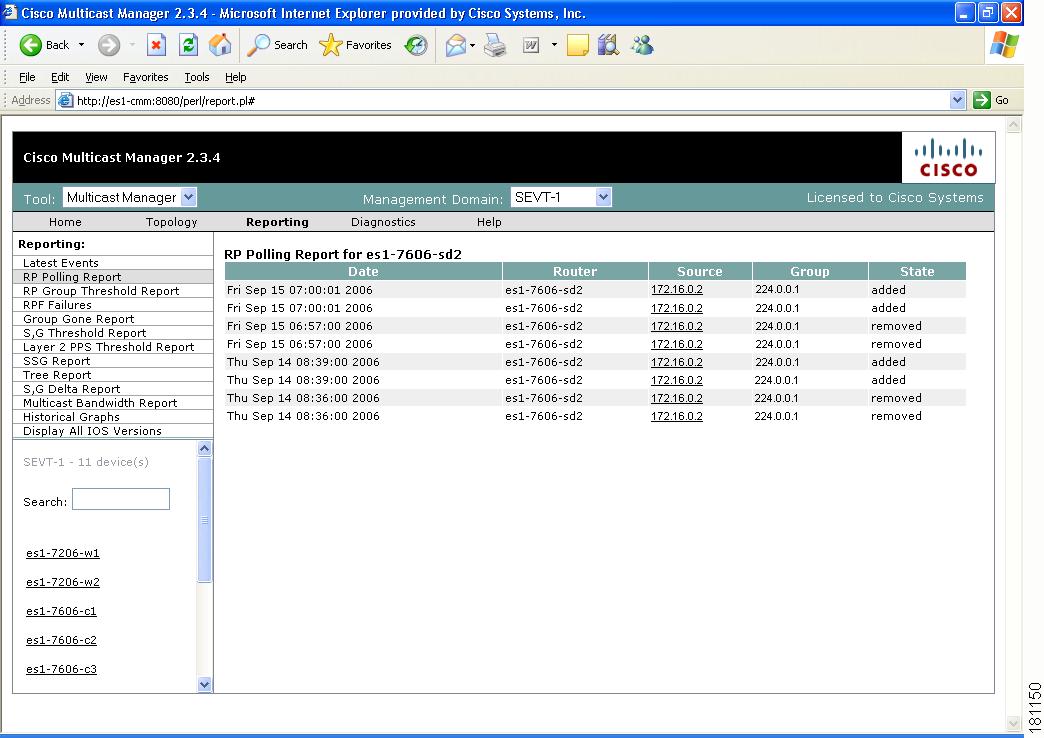Click the Address URL field
Image resolution: width=1044 pixels, height=738 pixels.
click(x=511, y=101)
